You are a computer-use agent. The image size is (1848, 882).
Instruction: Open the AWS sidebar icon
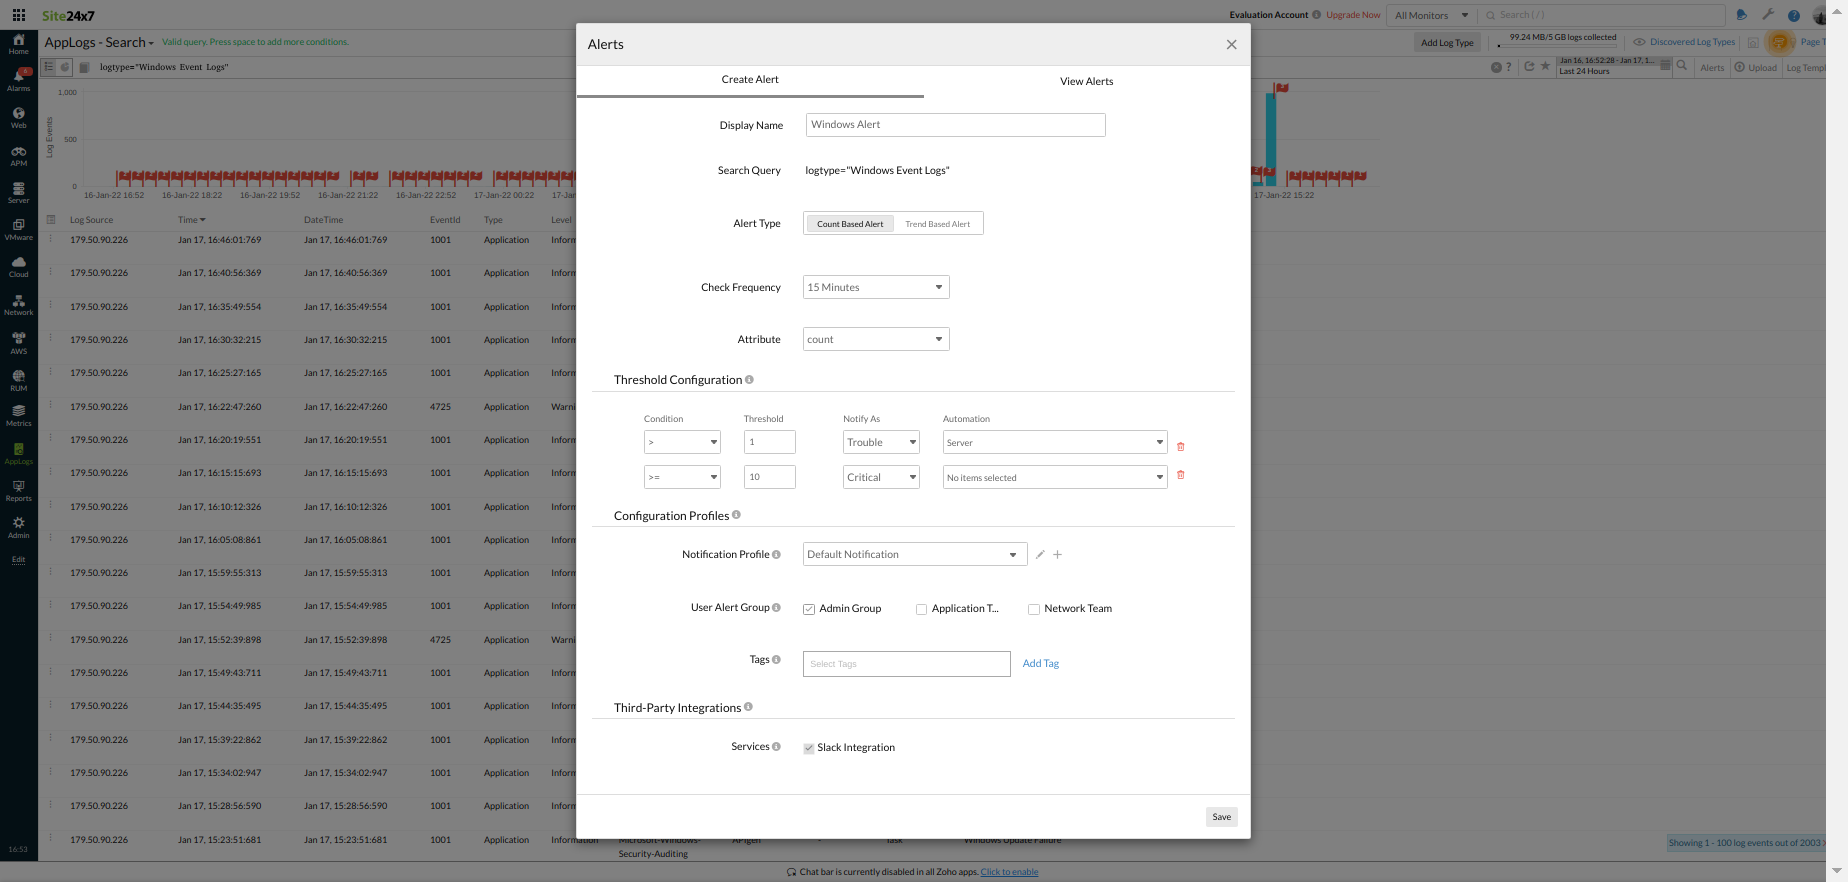pyautogui.click(x=18, y=342)
